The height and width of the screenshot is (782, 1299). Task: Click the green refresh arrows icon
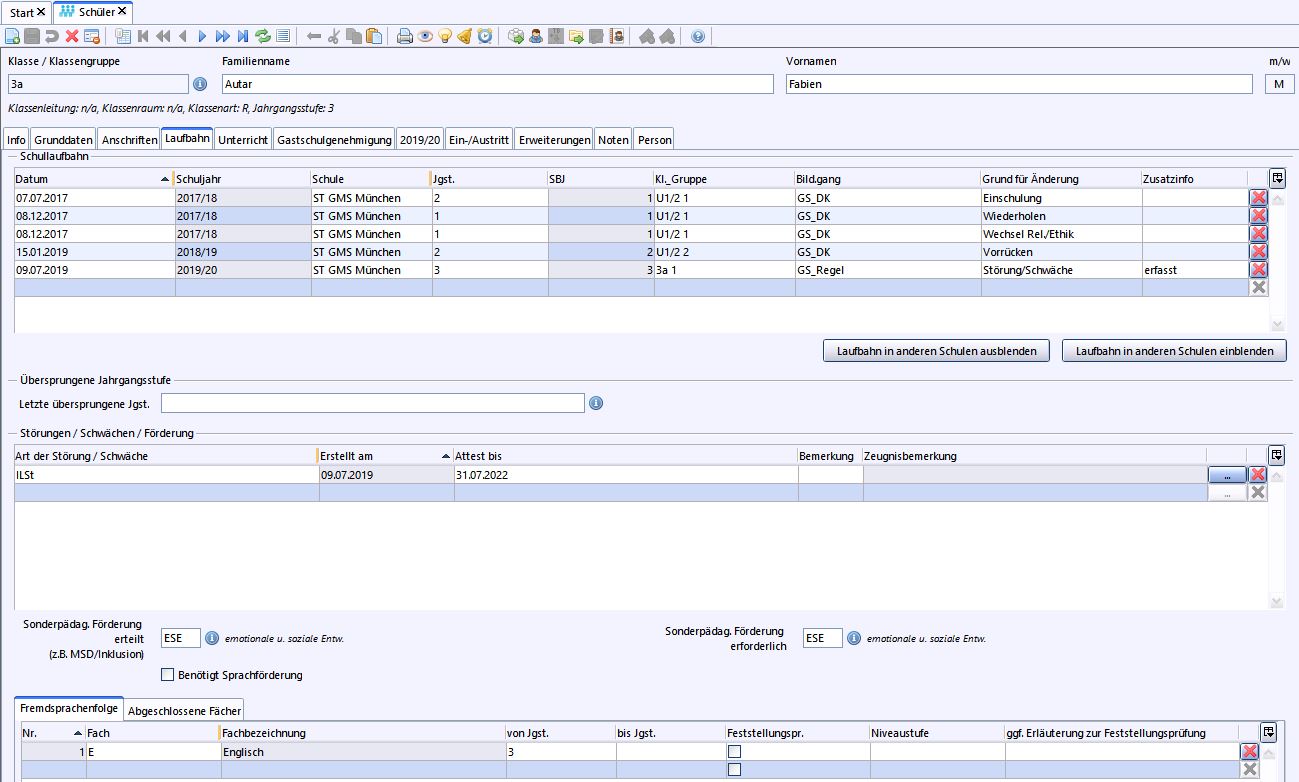click(x=262, y=36)
